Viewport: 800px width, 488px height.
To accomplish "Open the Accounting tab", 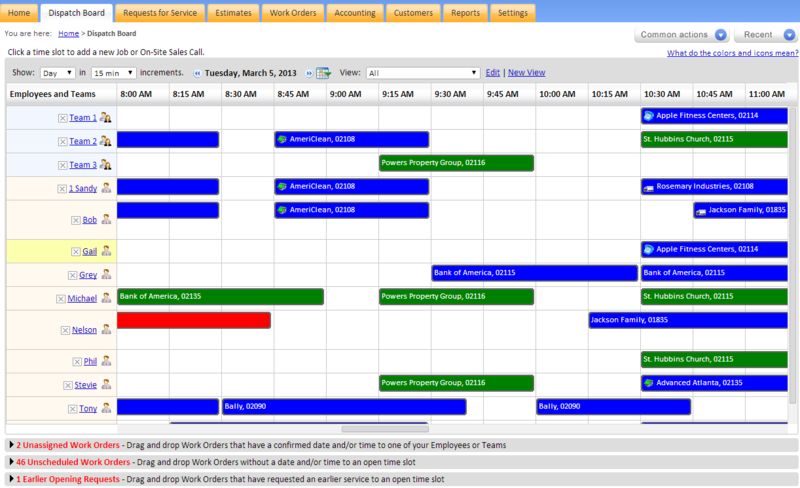I will coord(355,13).
